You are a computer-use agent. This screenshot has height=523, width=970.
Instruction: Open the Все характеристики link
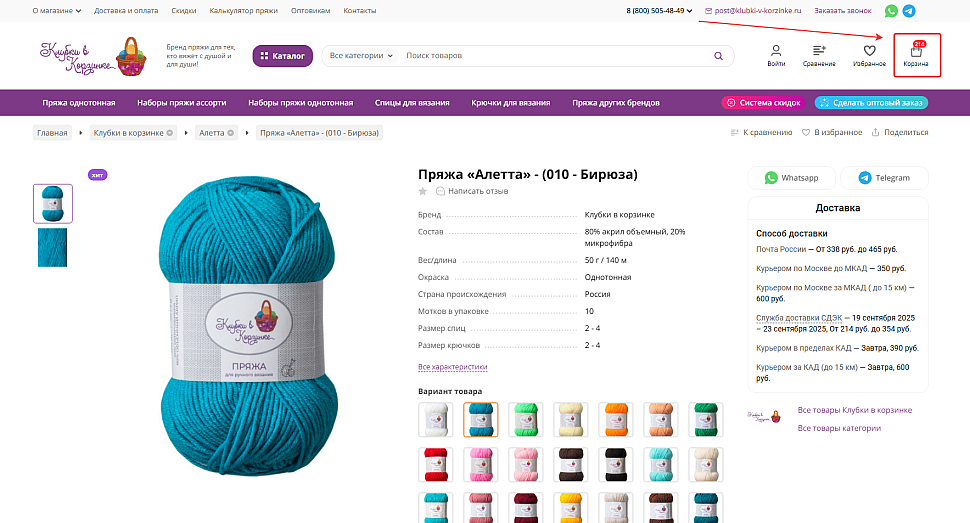(453, 367)
